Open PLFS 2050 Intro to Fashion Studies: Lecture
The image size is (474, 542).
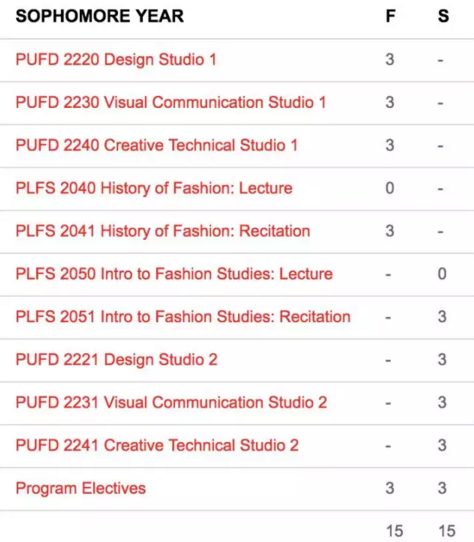coord(174,274)
